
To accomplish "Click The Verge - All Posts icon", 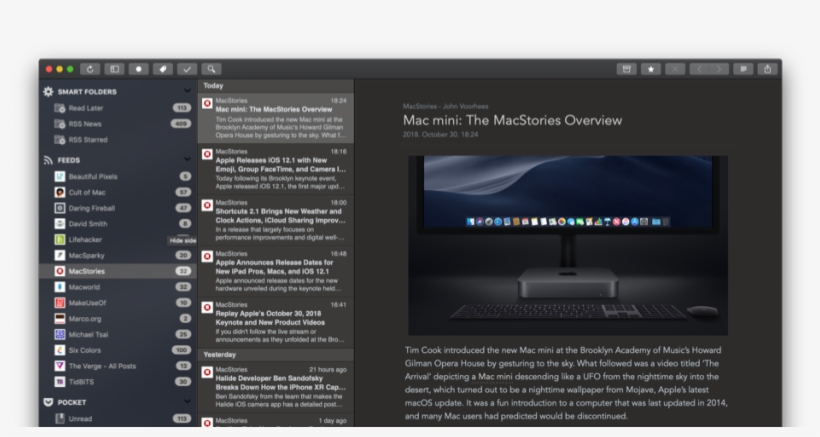I will pos(60,366).
